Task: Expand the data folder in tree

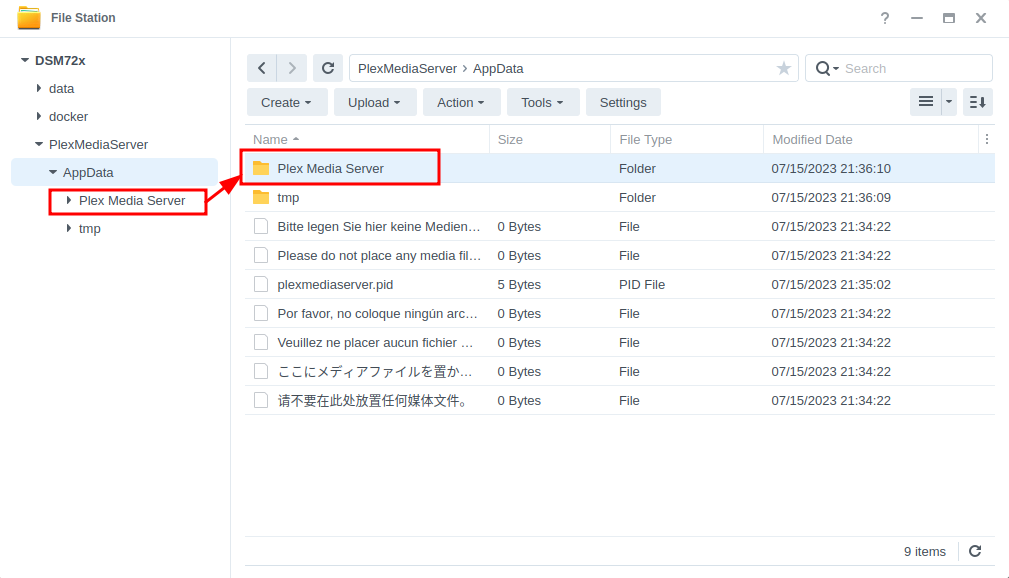Action: pyautogui.click(x=39, y=88)
